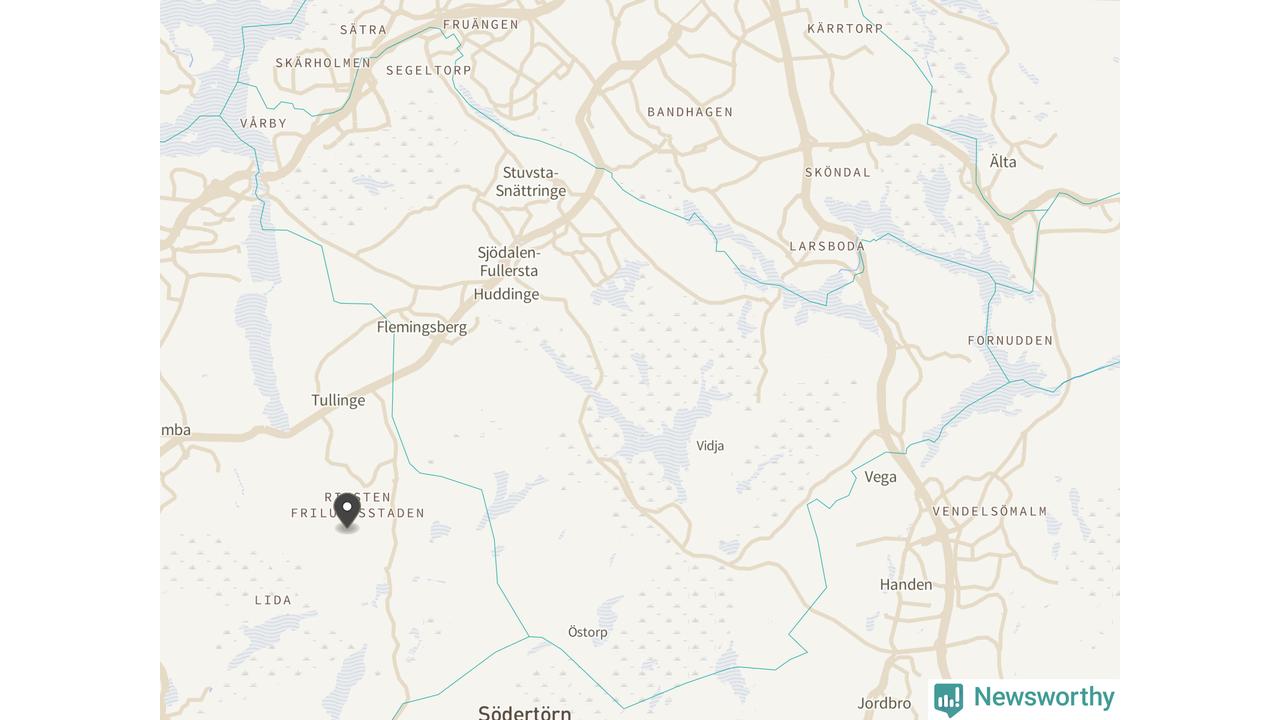
Task: Click the Vega map label
Action: 880,477
